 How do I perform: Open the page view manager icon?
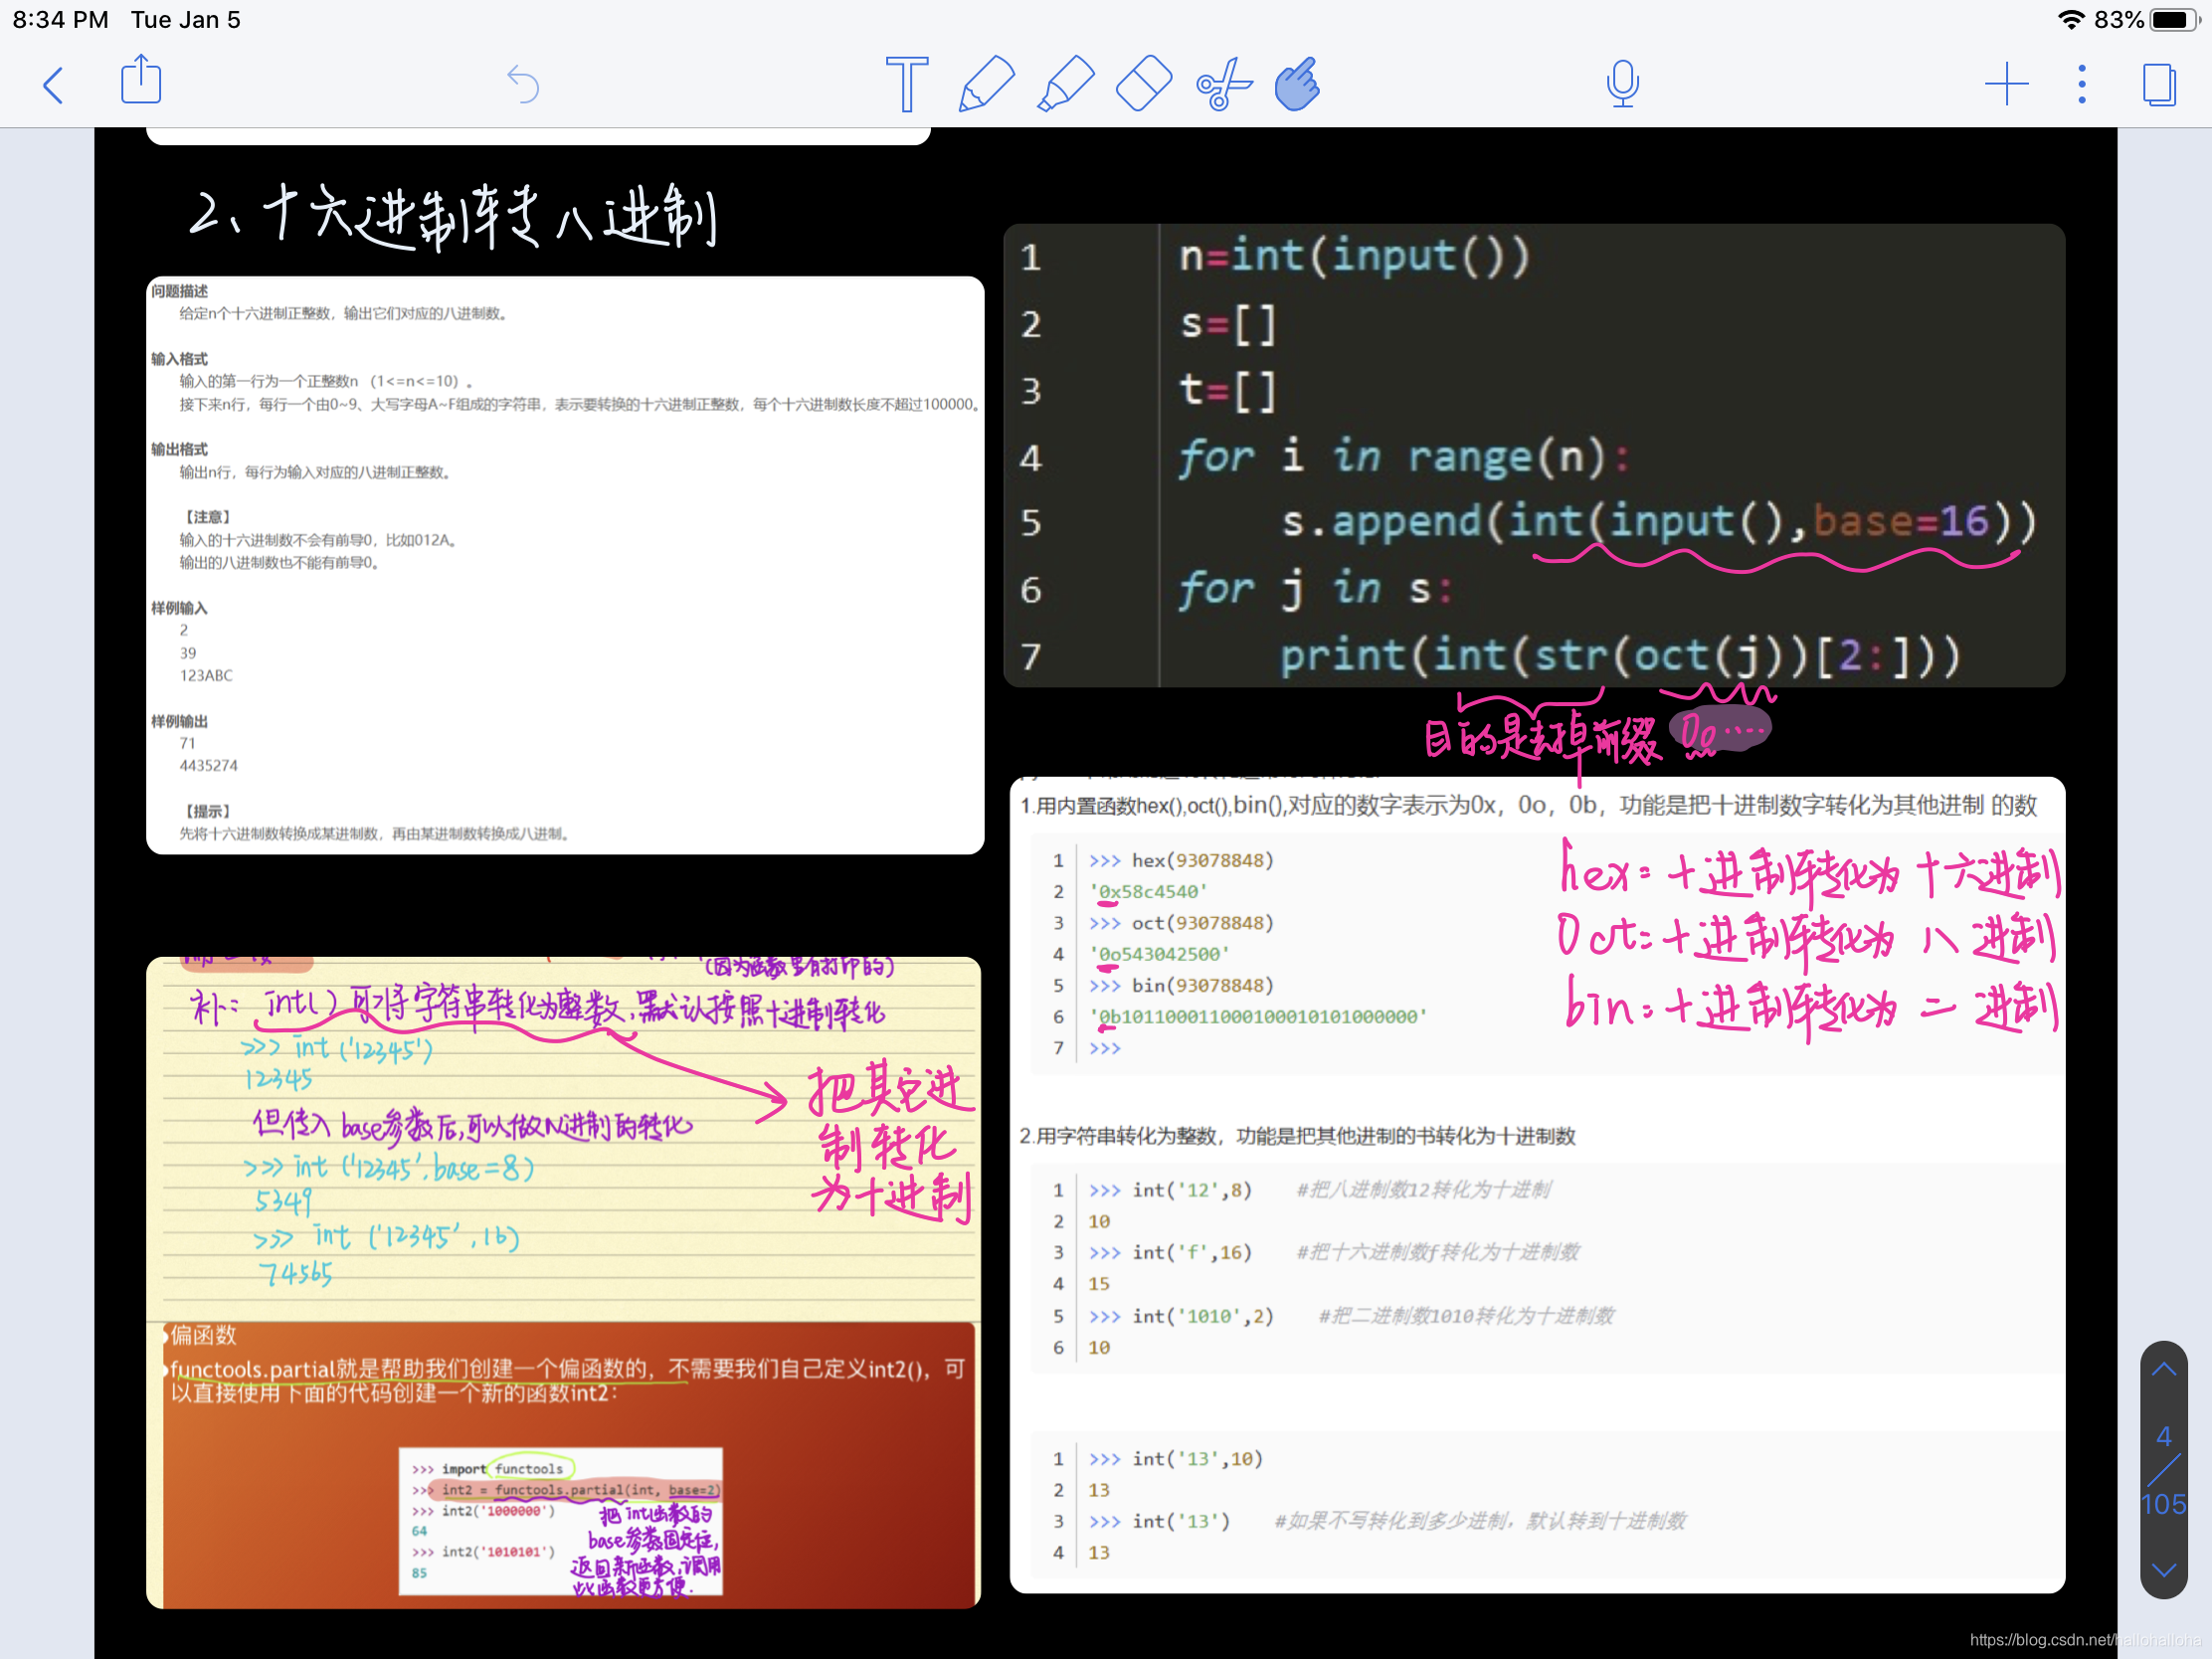[x=2159, y=84]
